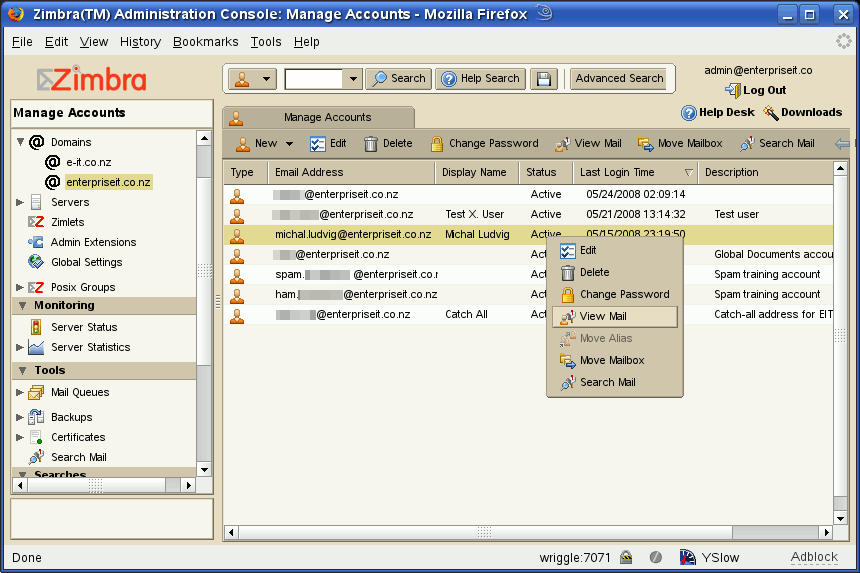
Task: Click the Global Settings globe icon
Action: coord(36,262)
